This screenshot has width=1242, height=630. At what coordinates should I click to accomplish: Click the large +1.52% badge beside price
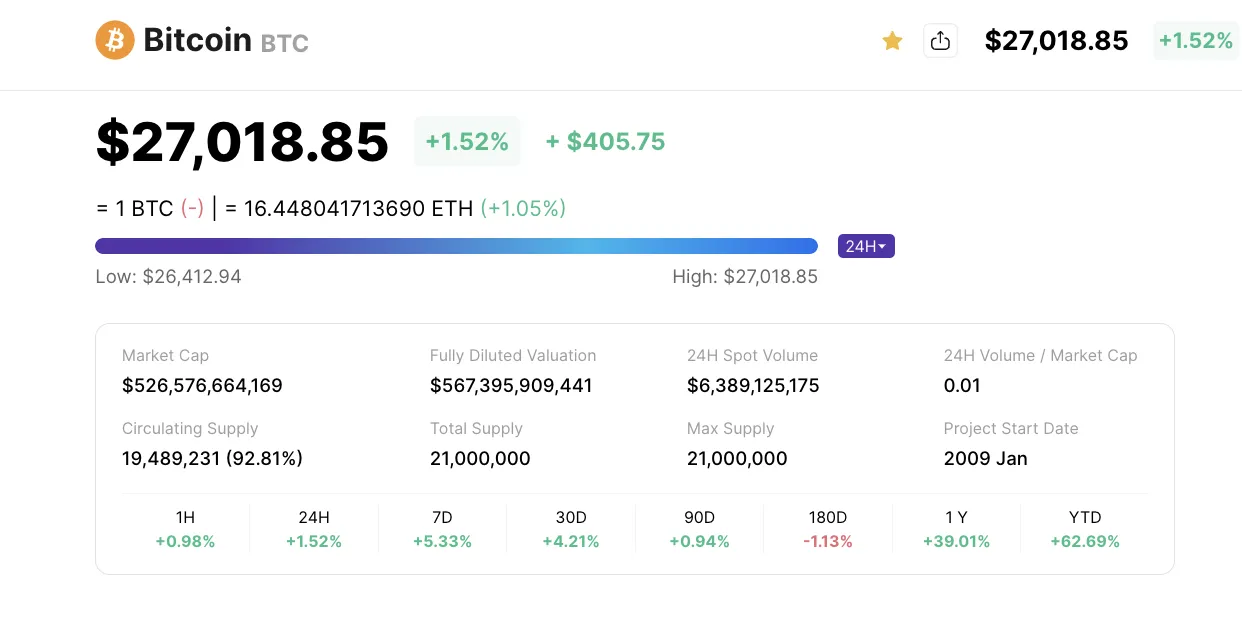pyautogui.click(x=467, y=142)
